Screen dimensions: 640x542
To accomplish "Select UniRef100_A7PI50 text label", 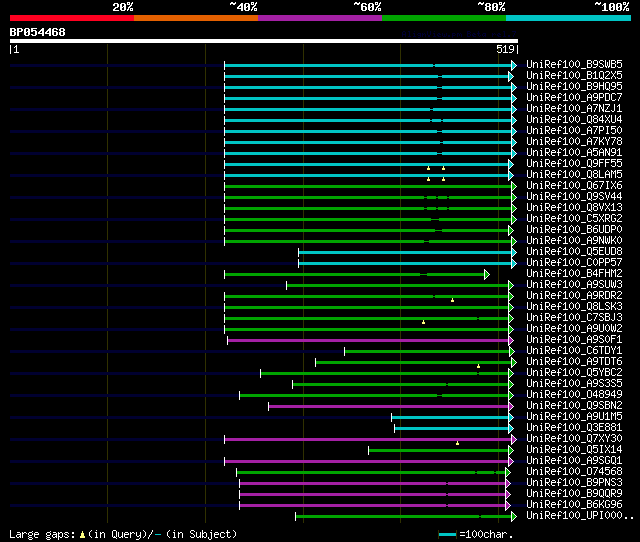I will tap(574, 131).
